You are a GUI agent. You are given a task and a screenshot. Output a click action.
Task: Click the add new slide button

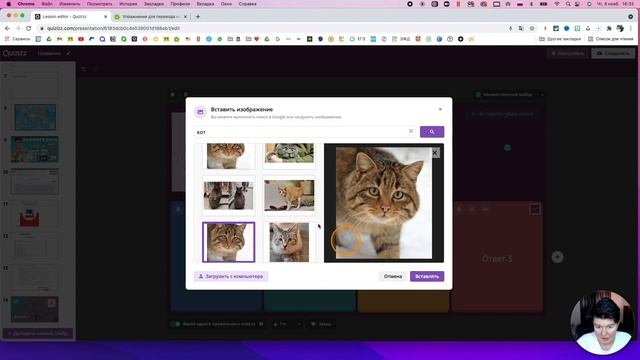coord(38,333)
